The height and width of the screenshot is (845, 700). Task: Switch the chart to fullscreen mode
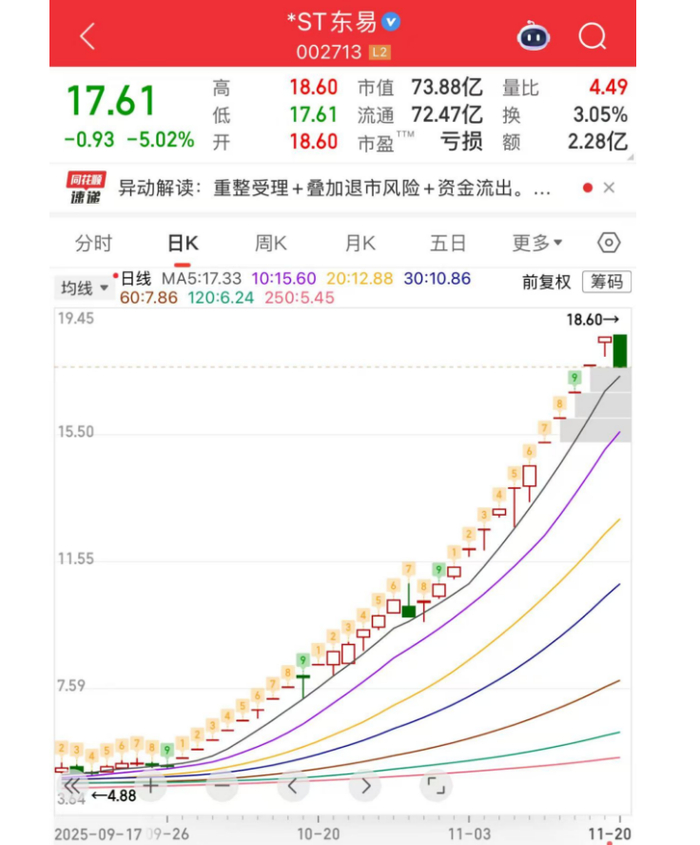[436, 786]
